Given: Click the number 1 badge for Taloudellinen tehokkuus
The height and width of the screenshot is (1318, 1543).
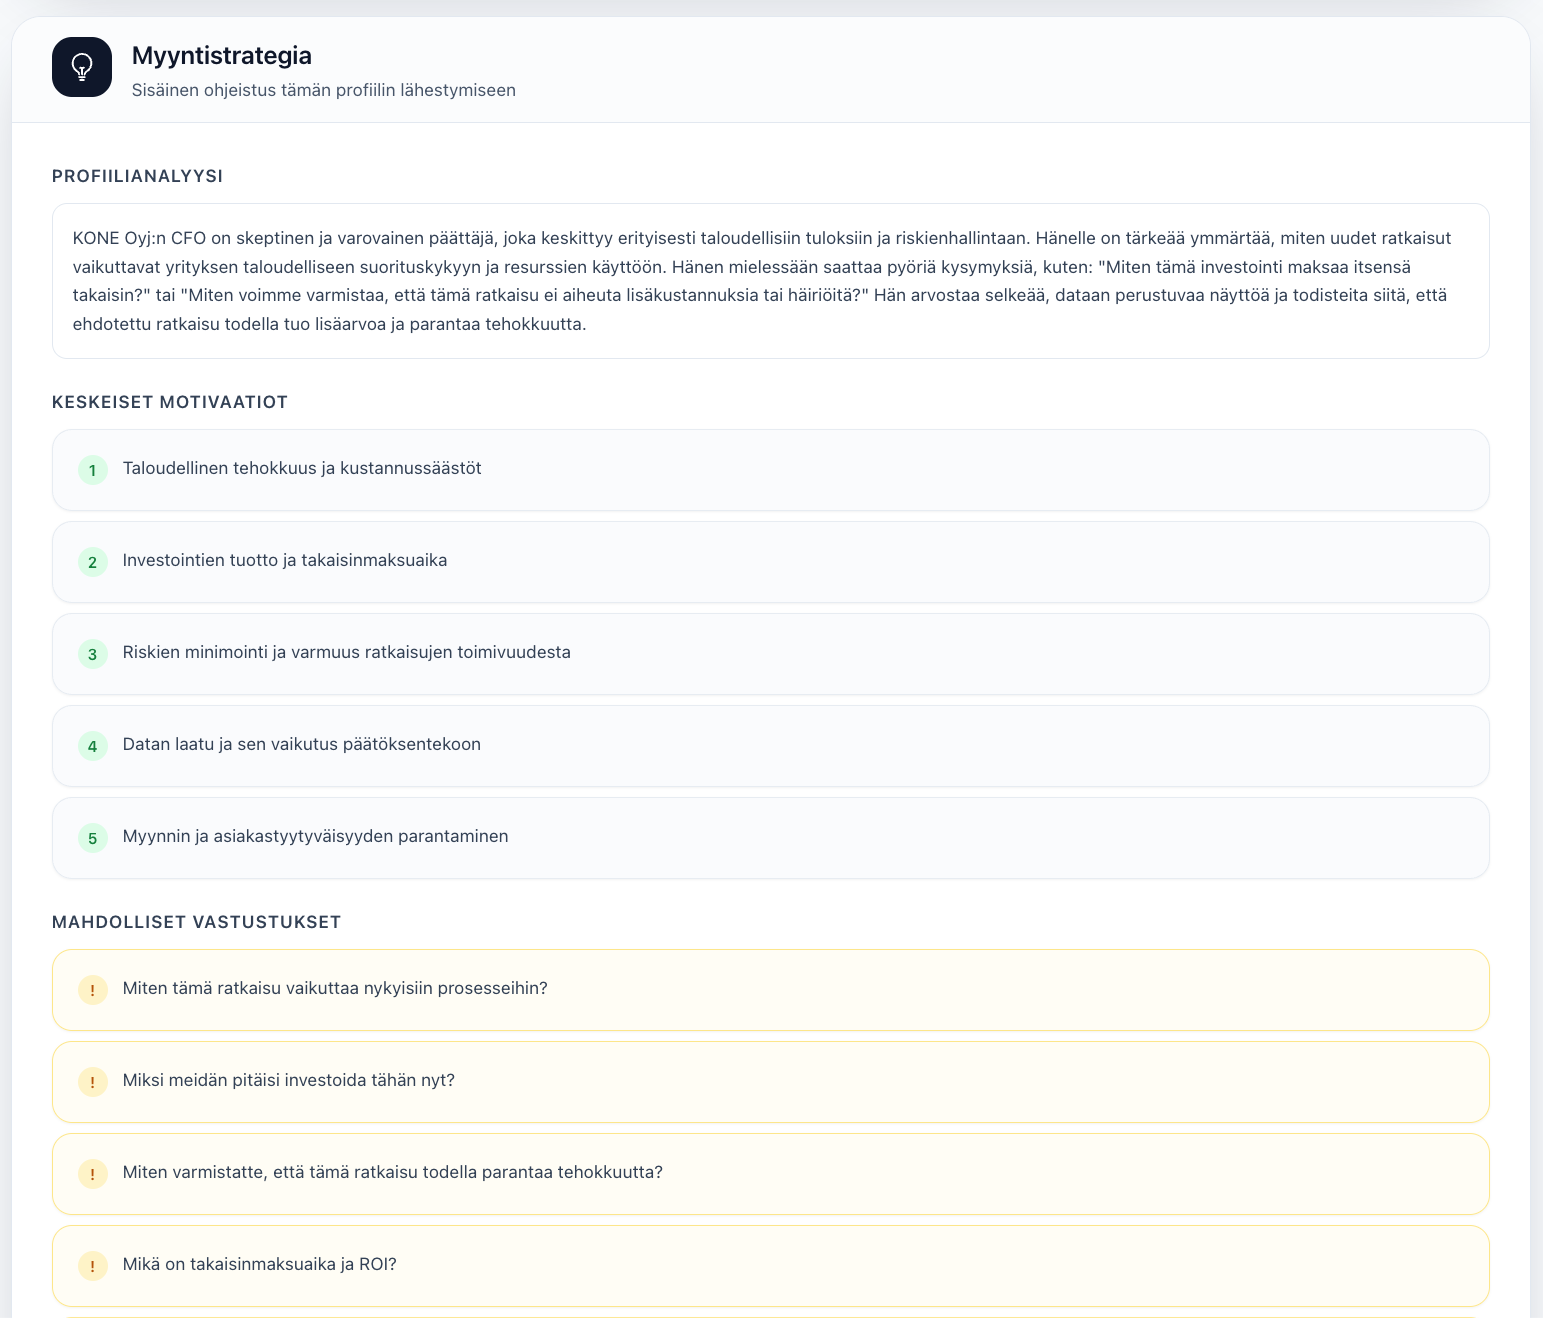Looking at the screenshot, I should pyautogui.click(x=93, y=470).
